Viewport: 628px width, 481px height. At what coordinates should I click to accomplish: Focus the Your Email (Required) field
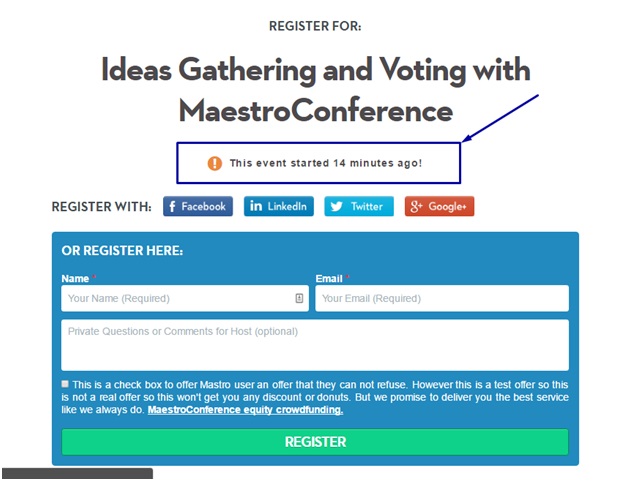pyautogui.click(x=442, y=298)
